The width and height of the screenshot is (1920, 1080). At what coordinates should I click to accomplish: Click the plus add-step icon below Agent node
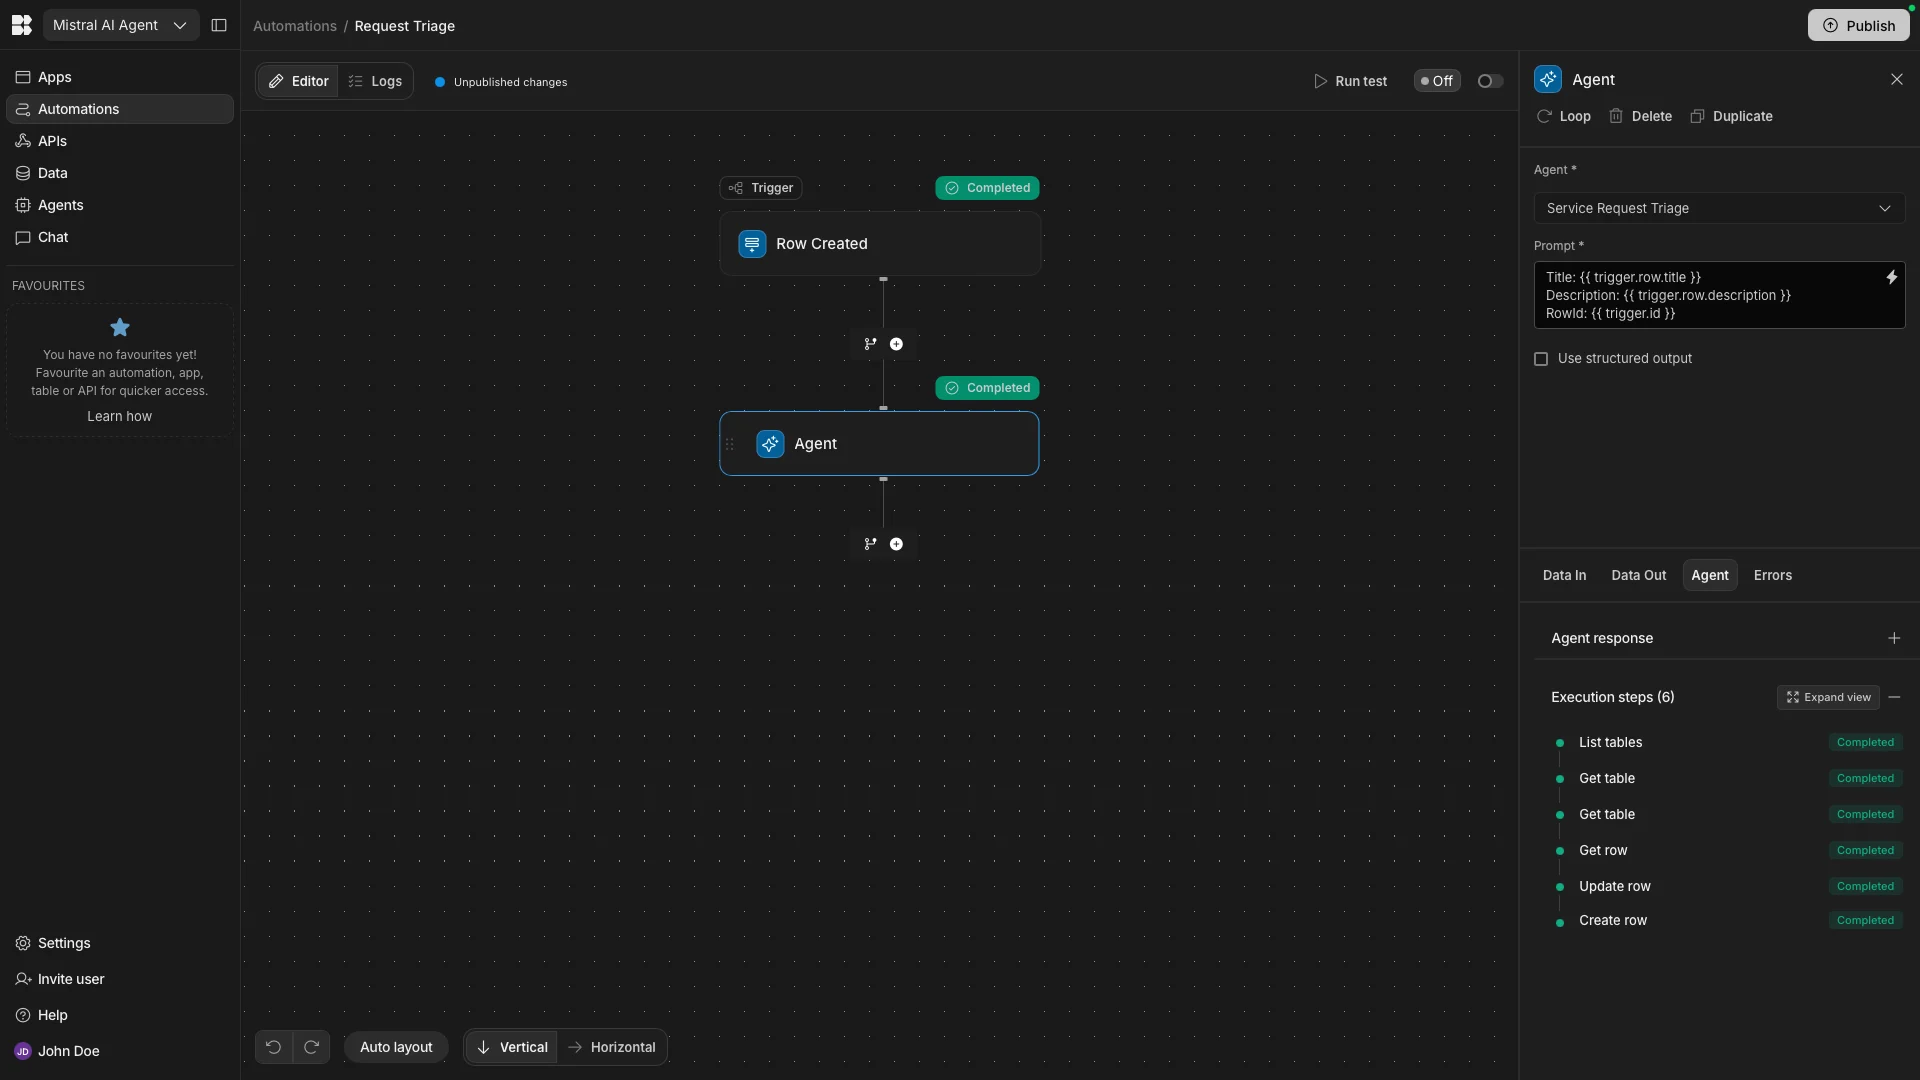896,544
